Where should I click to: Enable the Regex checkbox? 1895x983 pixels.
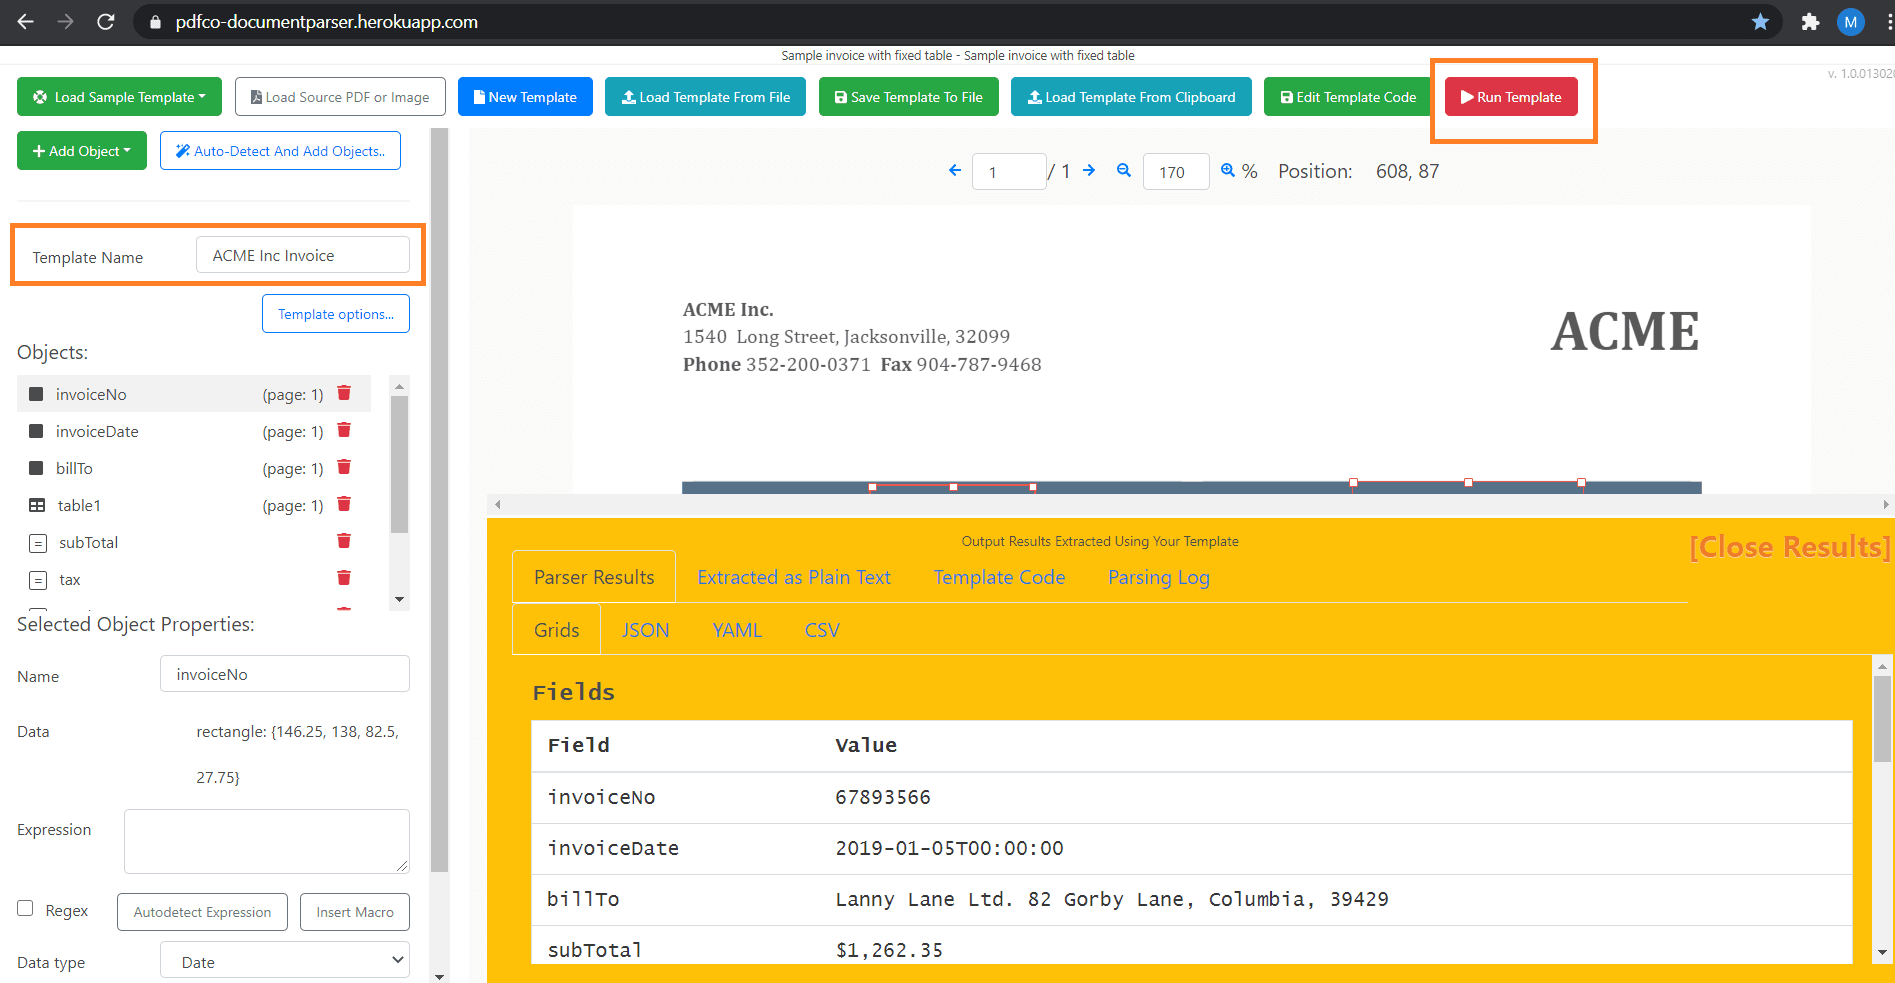click(x=25, y=908)
